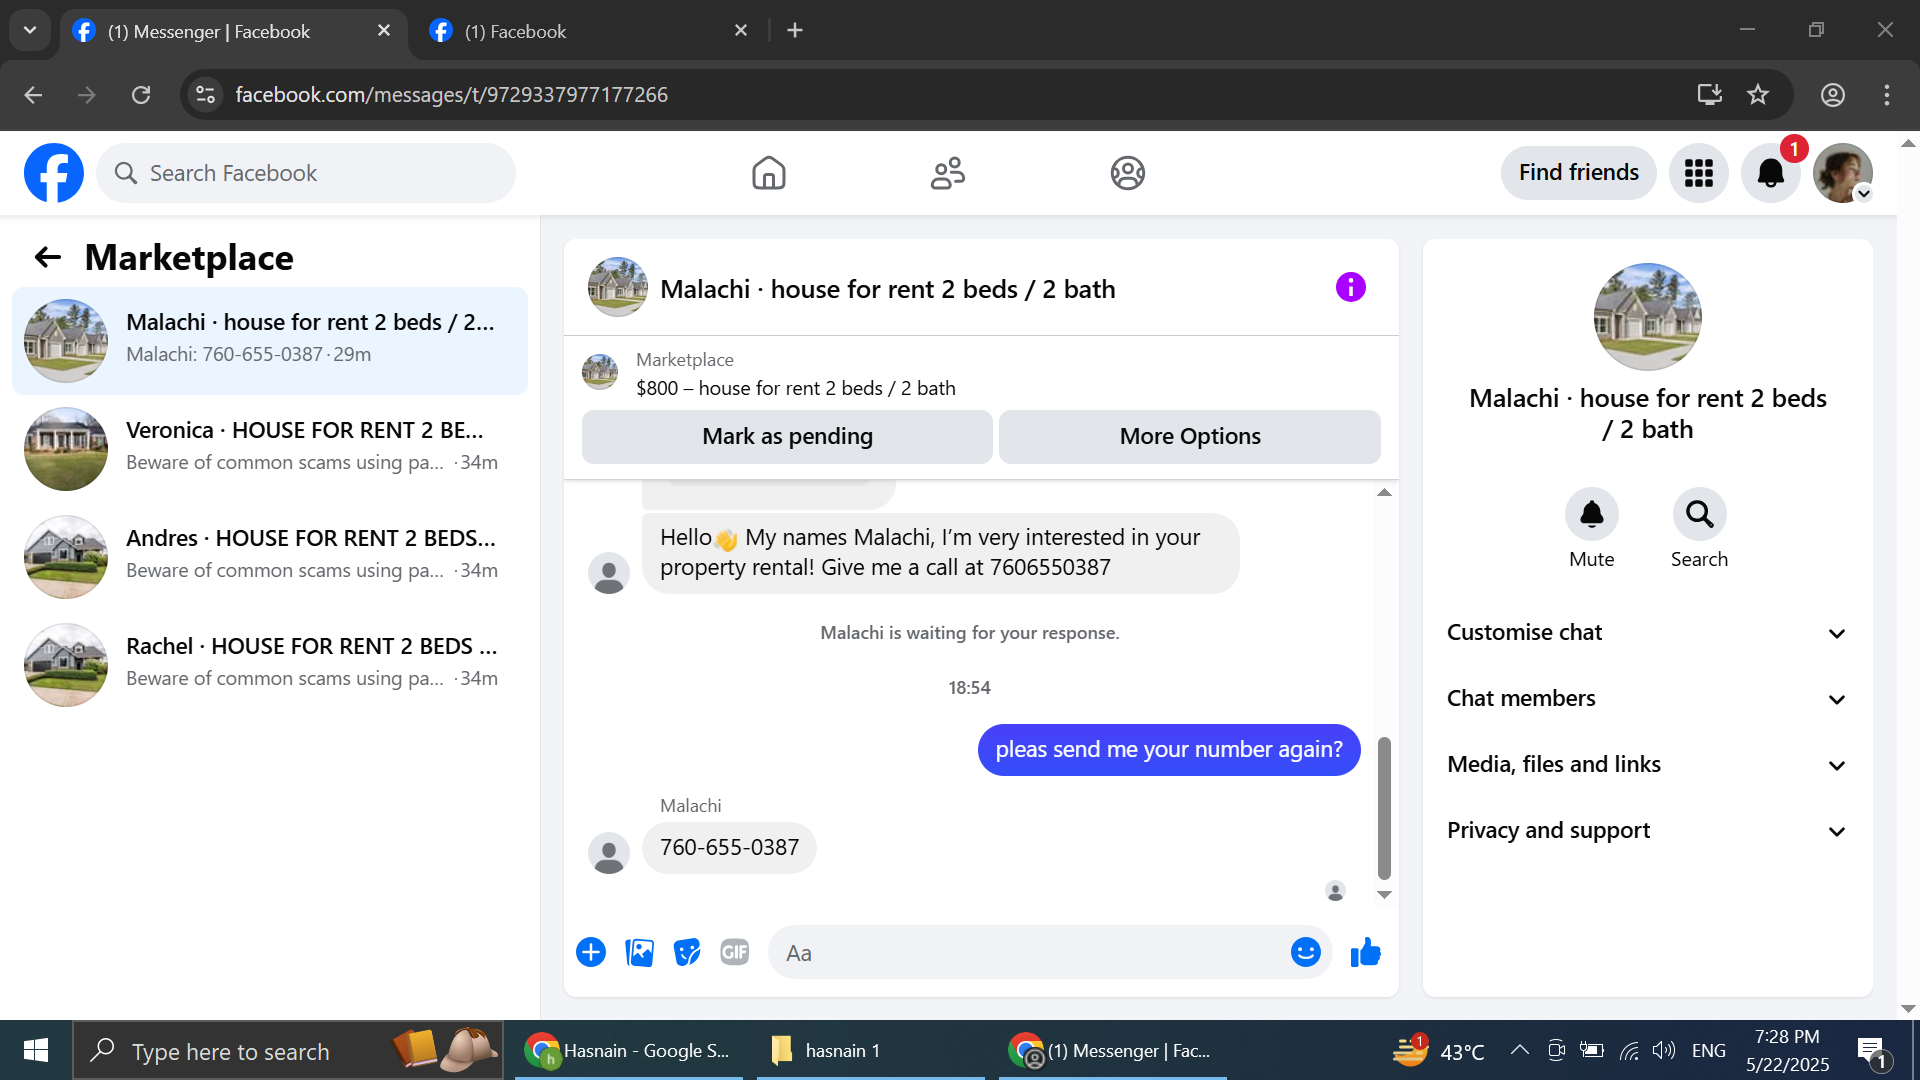Screen dimensions: 1920x1080
Task: Click the chat message scrollbar thumb
Action: pos(1384,807)
